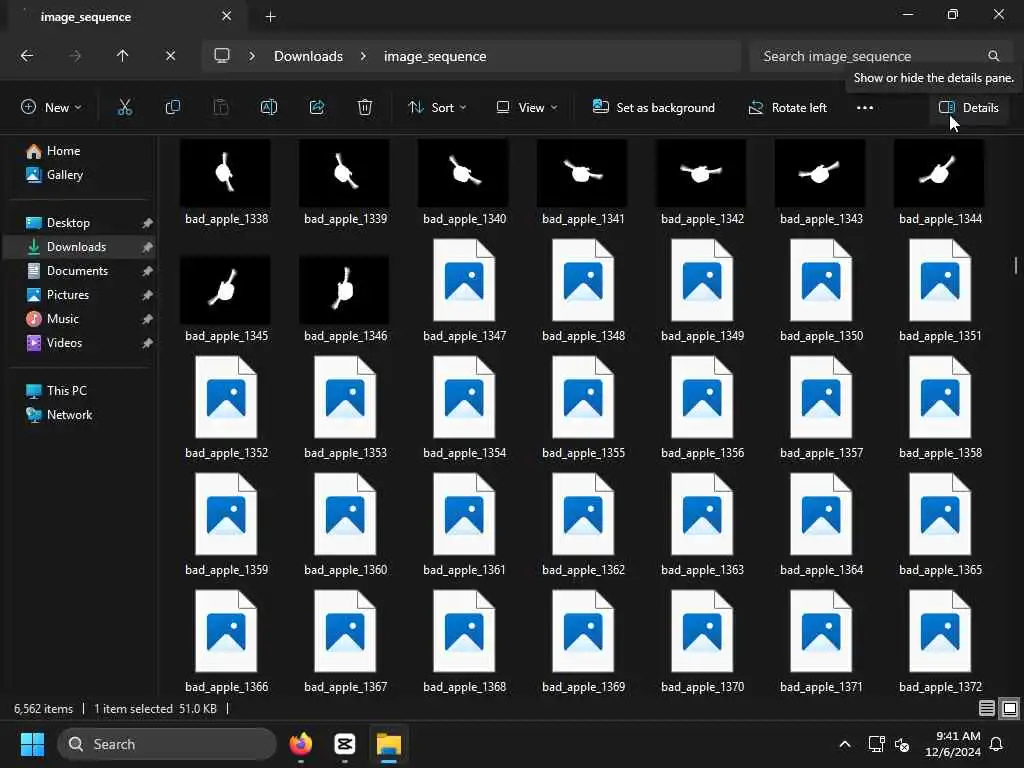The width and height of the screenshot is (1024, 768).
Task: Select thumbnail bad_apple_1346
Action: coord(344,290)
